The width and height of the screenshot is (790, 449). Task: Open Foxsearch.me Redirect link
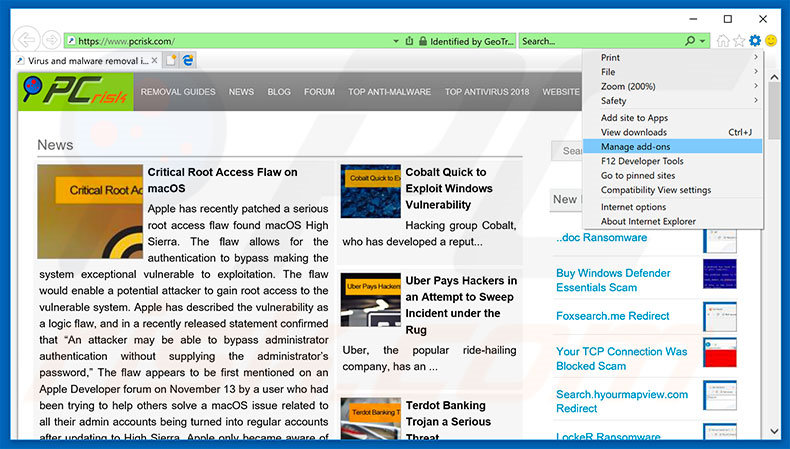(613, 316)
